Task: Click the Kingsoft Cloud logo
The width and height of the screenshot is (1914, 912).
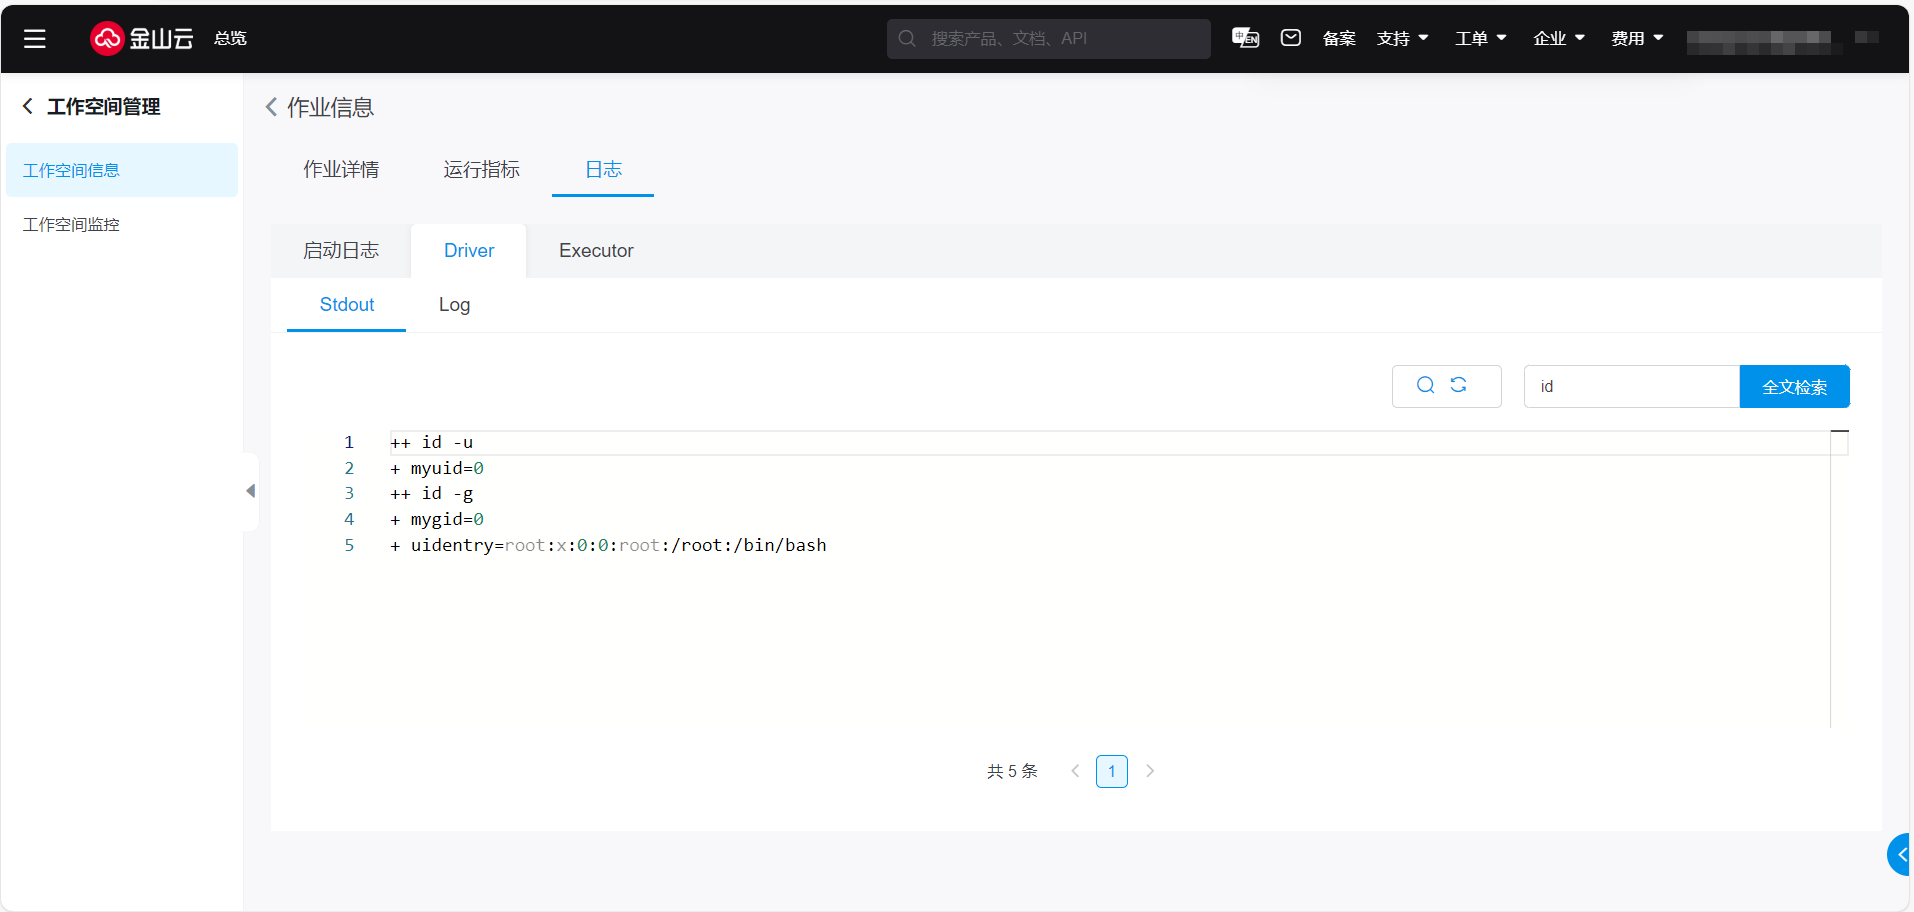Action: [x=142, y=39]
